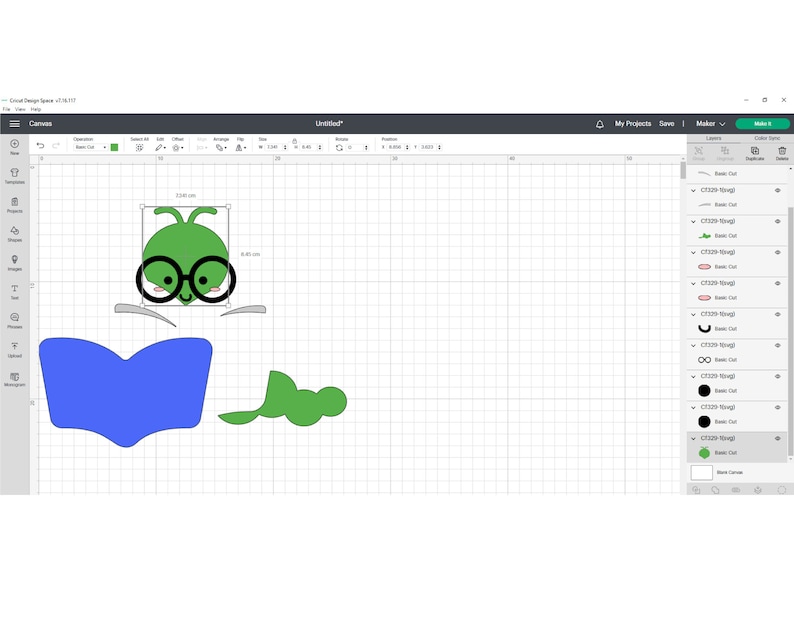Click the Slice icon at panel bottom

[x=696, y=490]
